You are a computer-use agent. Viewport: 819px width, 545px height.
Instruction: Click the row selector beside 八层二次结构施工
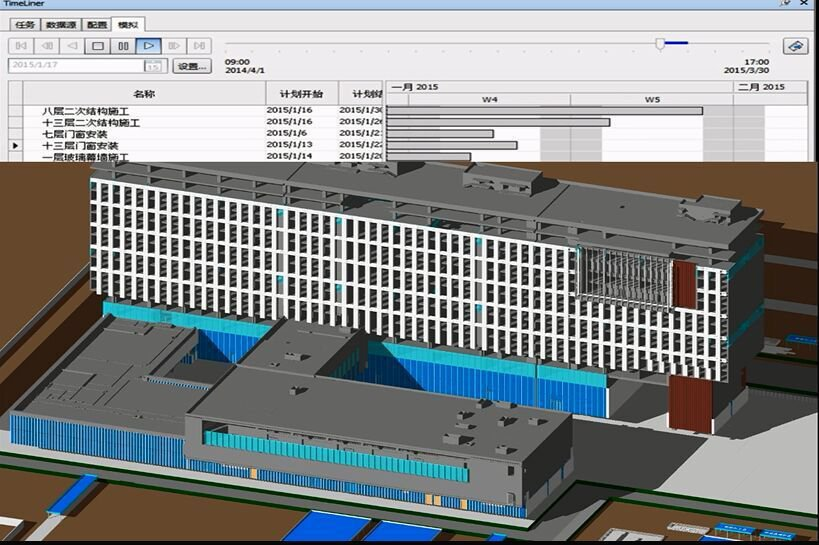(16, 111)
